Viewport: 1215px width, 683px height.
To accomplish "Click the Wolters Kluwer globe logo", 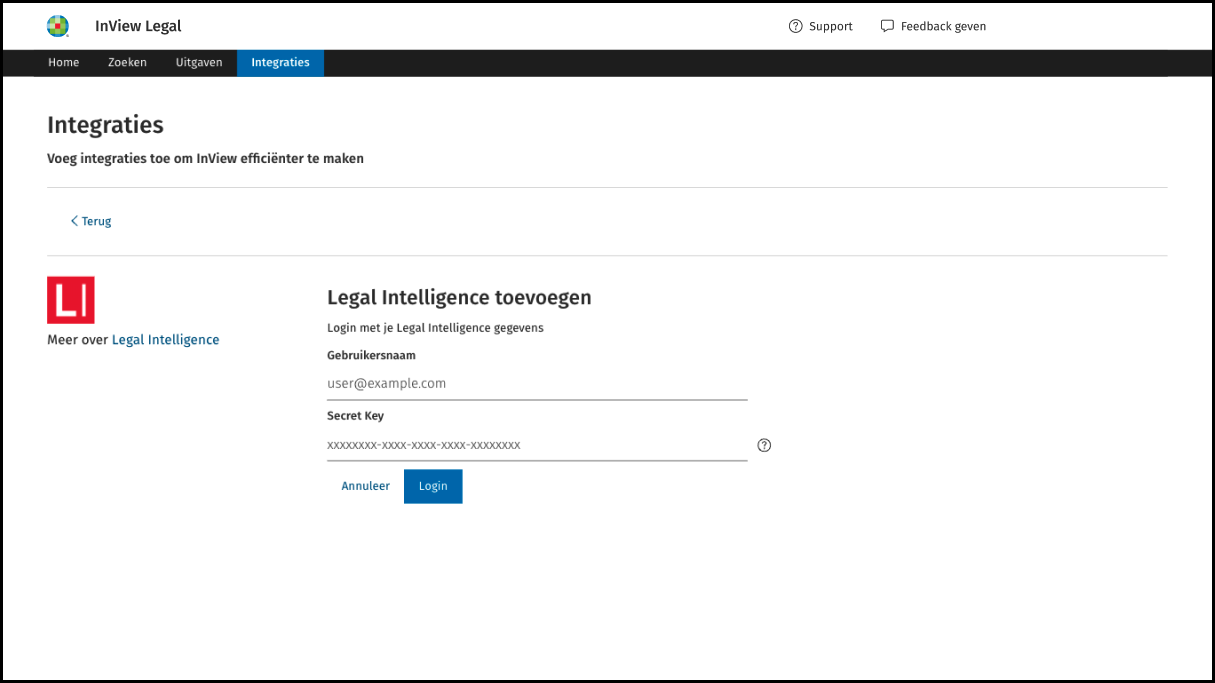I will (x=58, y=26).
